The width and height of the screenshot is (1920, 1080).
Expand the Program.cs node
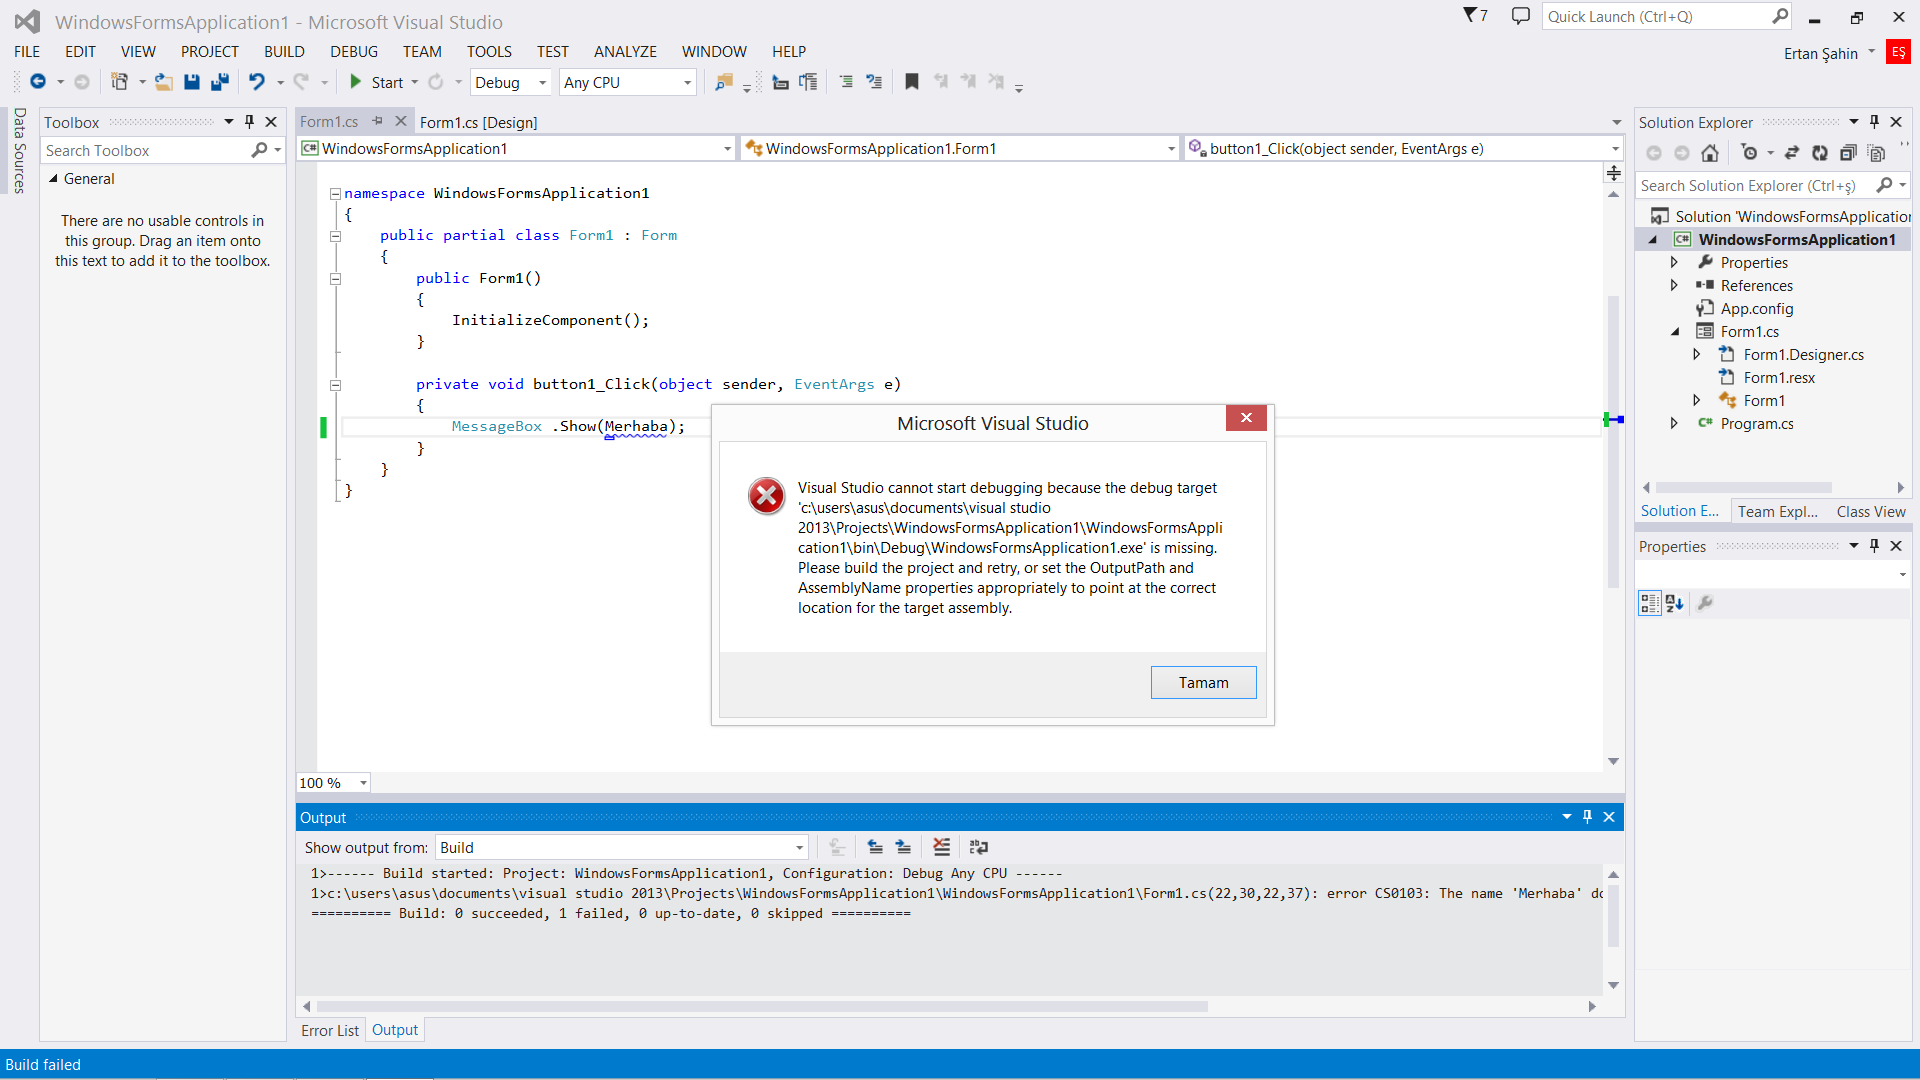[1675, 423]
